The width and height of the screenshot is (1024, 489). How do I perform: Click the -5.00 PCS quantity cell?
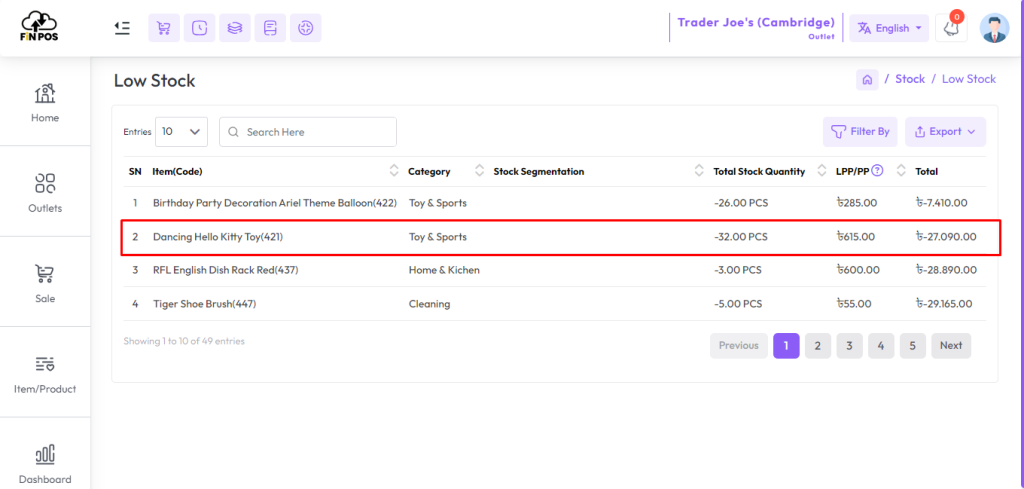pyautogui.click(x=738, y=304)
